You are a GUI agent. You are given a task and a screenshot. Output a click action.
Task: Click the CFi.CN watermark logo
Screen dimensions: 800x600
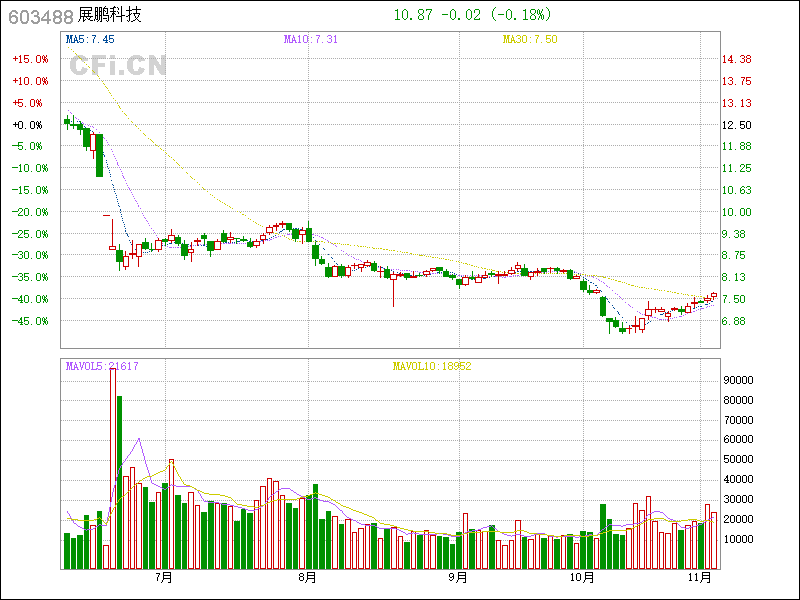click(x=117, y=65)
